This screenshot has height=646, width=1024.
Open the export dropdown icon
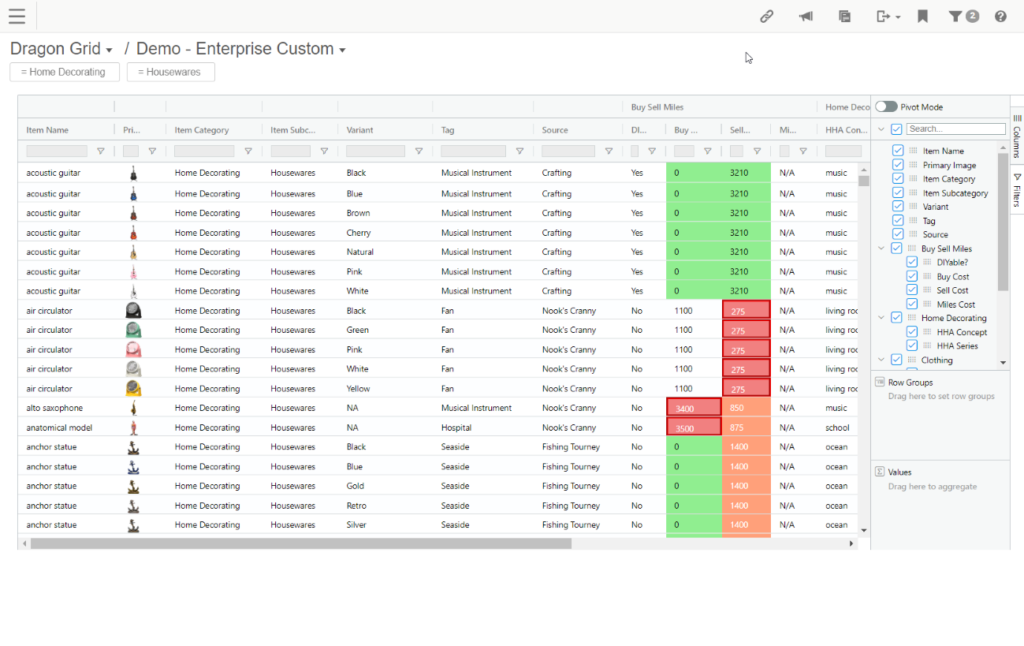[x=887, y=16]
